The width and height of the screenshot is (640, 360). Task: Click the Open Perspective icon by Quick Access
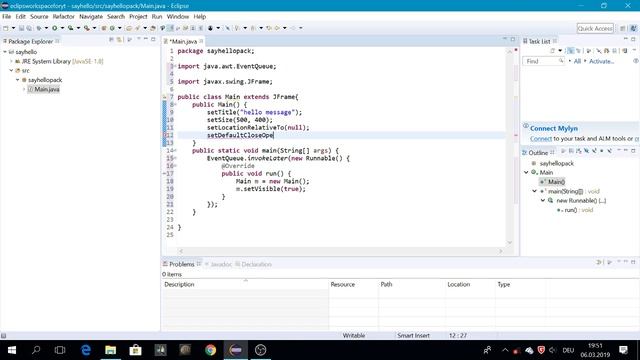(x=622, y=29)
